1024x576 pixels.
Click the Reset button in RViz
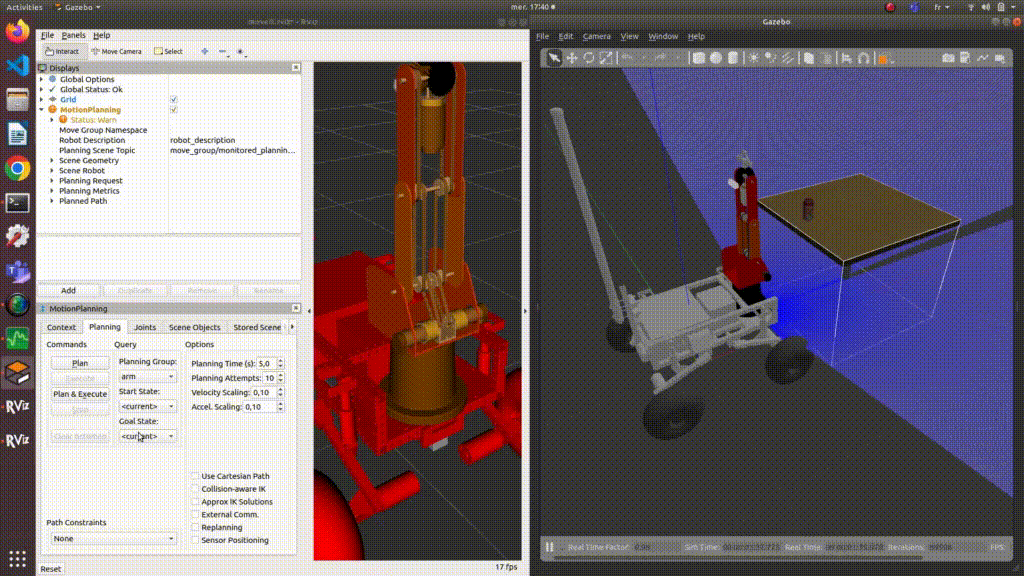tap(51, 569)
